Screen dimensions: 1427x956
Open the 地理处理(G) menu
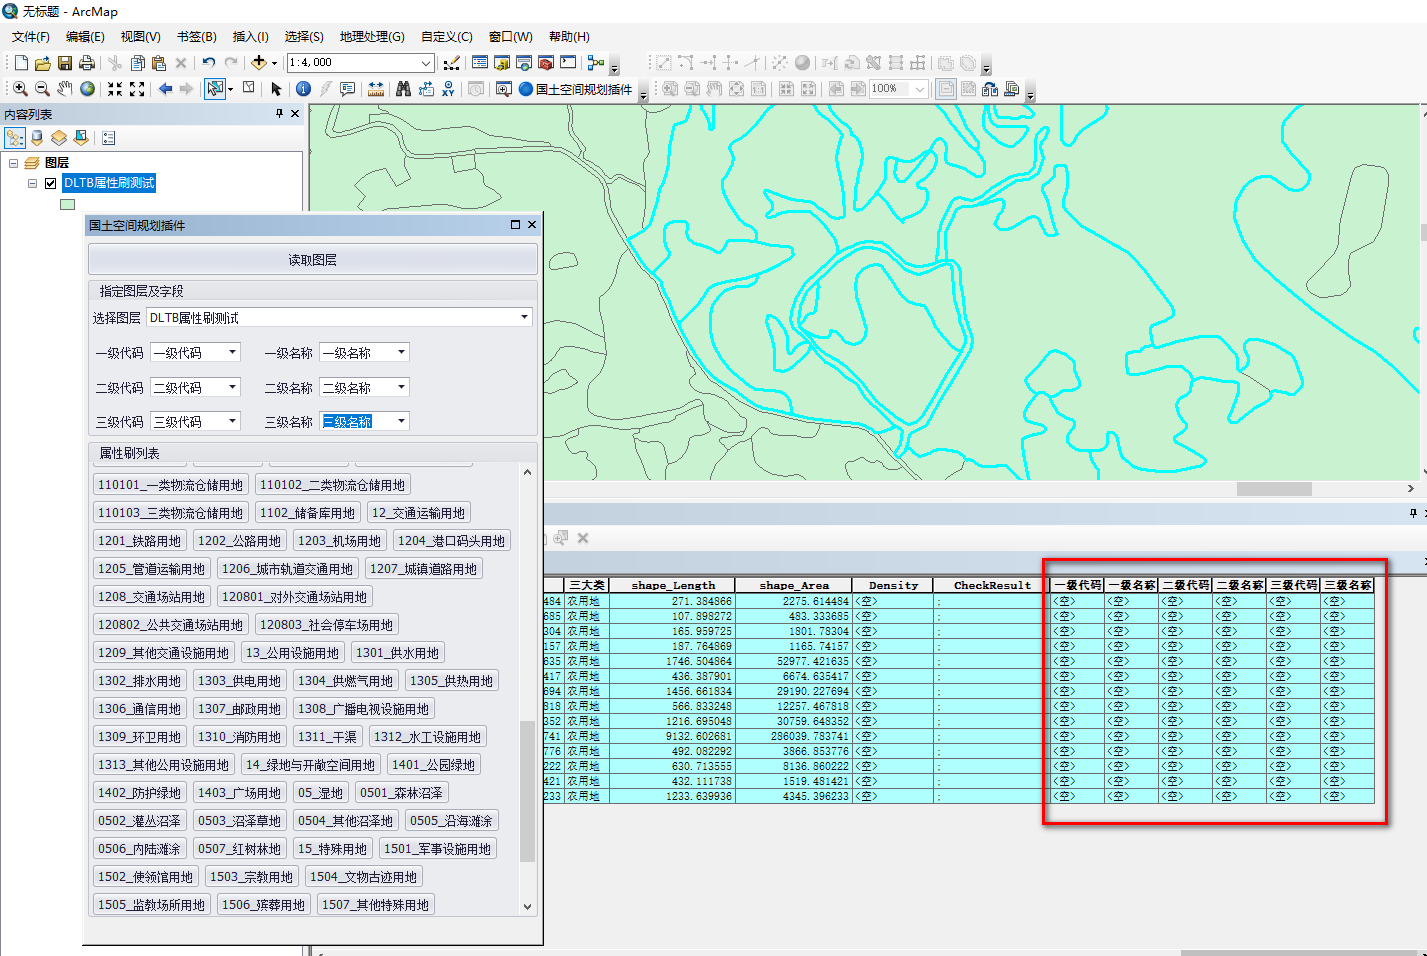pyautogui.click(x=371, y=37)
